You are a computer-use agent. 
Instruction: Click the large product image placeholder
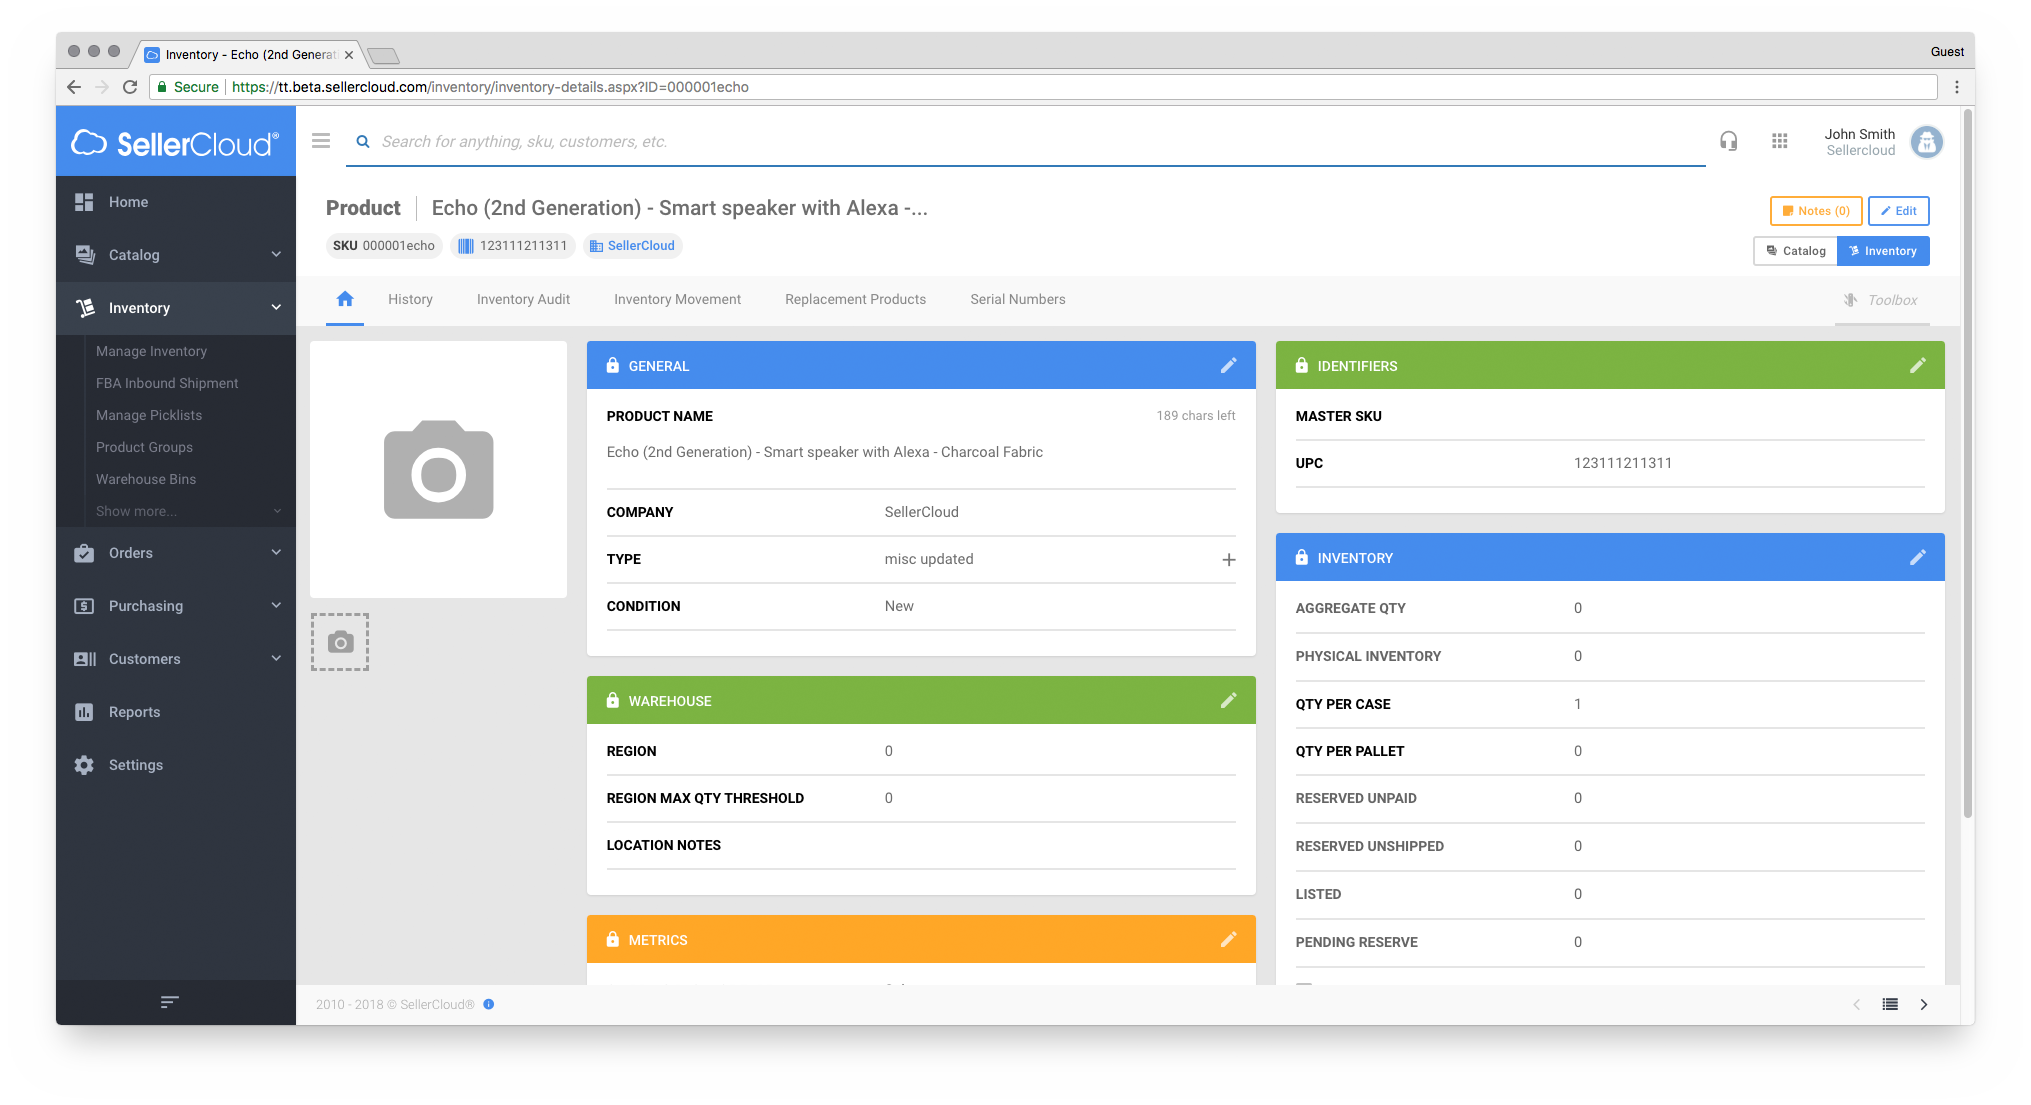[x=438, y=469]
